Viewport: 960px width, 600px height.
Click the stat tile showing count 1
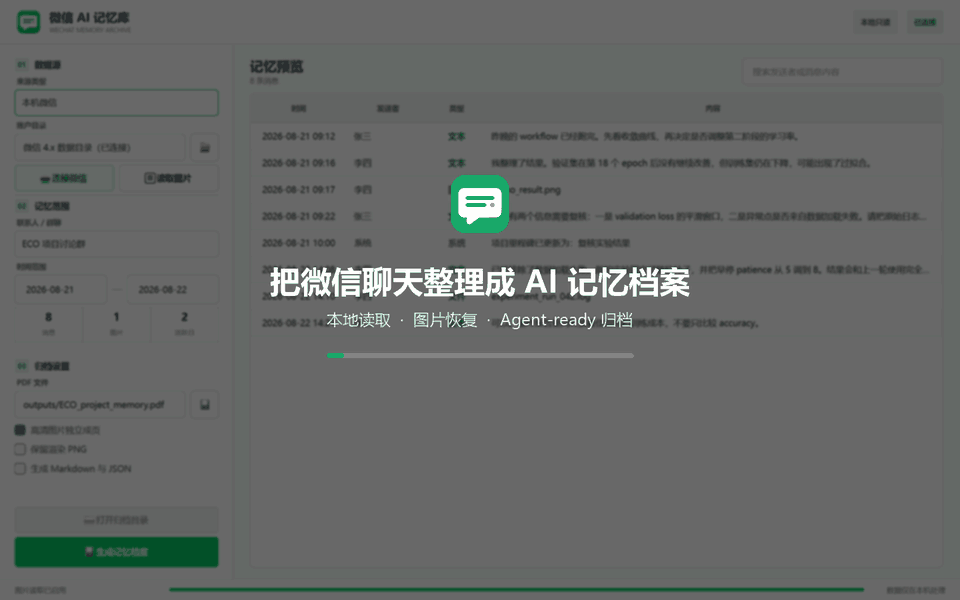(x=116, y=323)
